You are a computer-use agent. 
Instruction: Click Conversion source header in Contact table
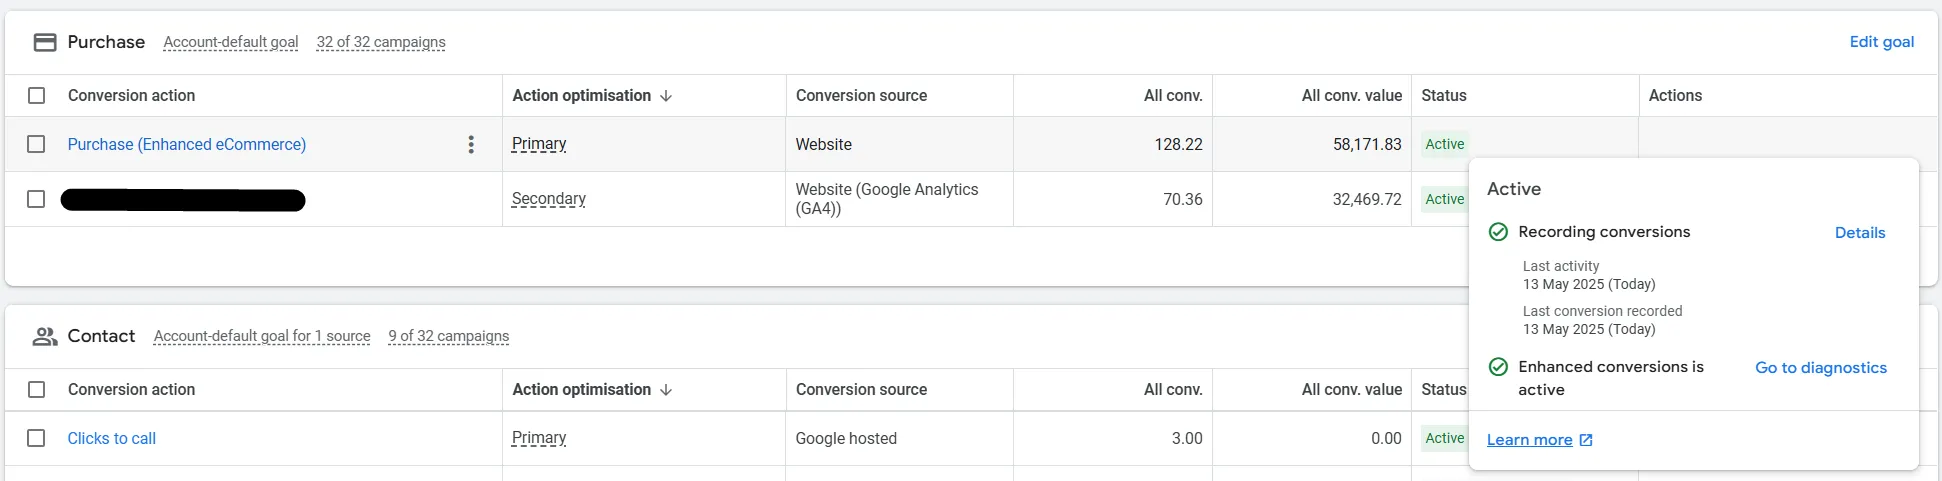point(862,390)
